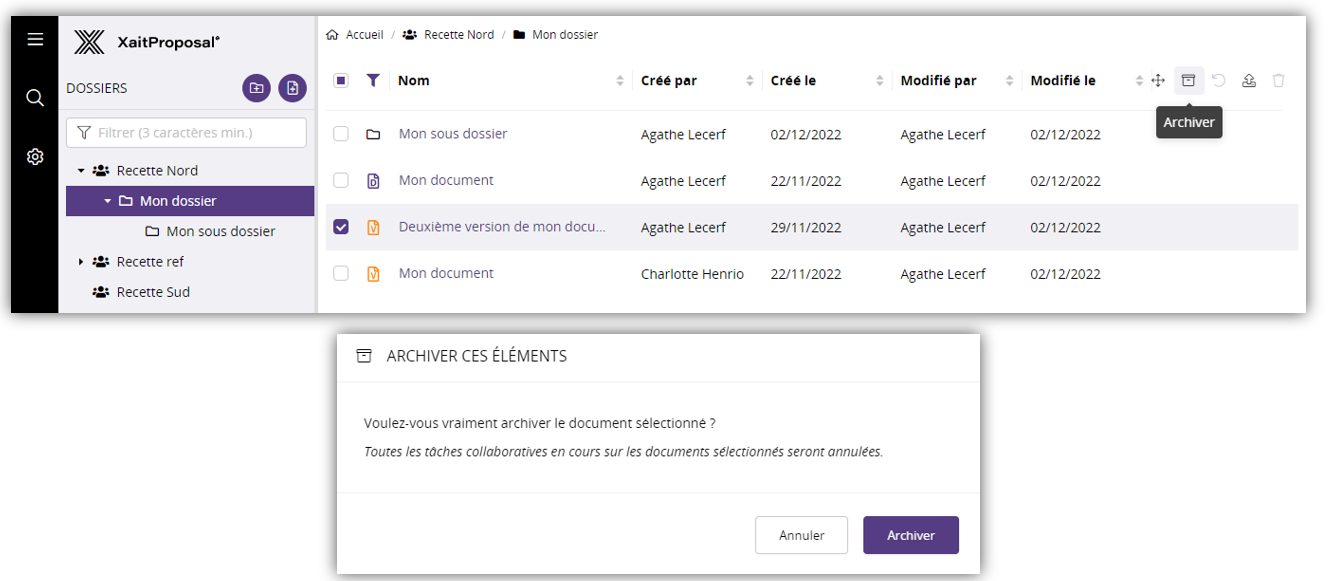Open settings via the gear icon
Viewport: 1335px width, 581px height.
[x=35, y=157]
